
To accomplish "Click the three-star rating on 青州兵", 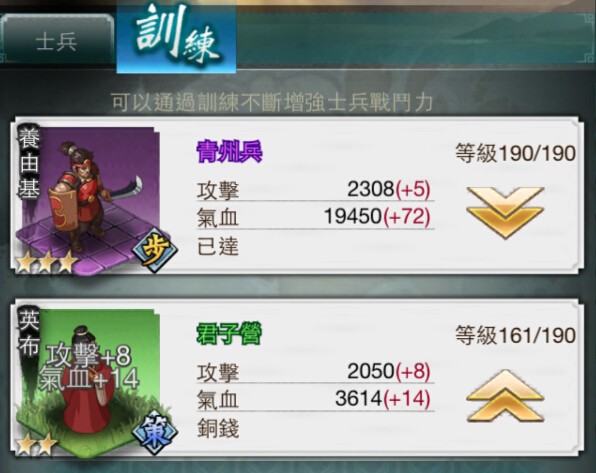I will (x=46, y=263).
